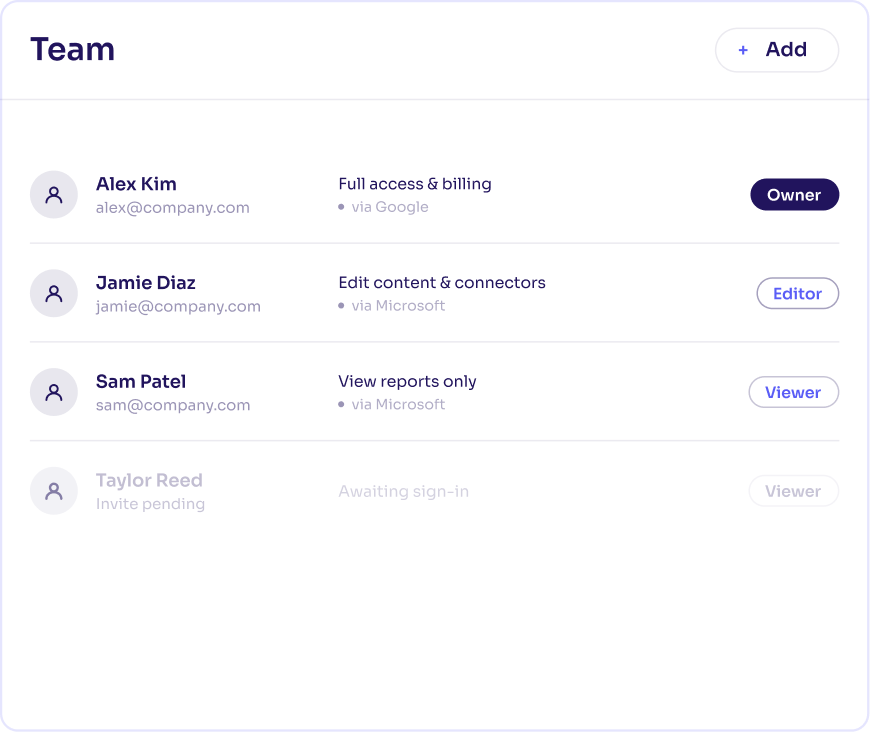This screenshot has width=870, height=732.
Task: Click Sam Patel's avatar icon
Action: tap(54, 392)
